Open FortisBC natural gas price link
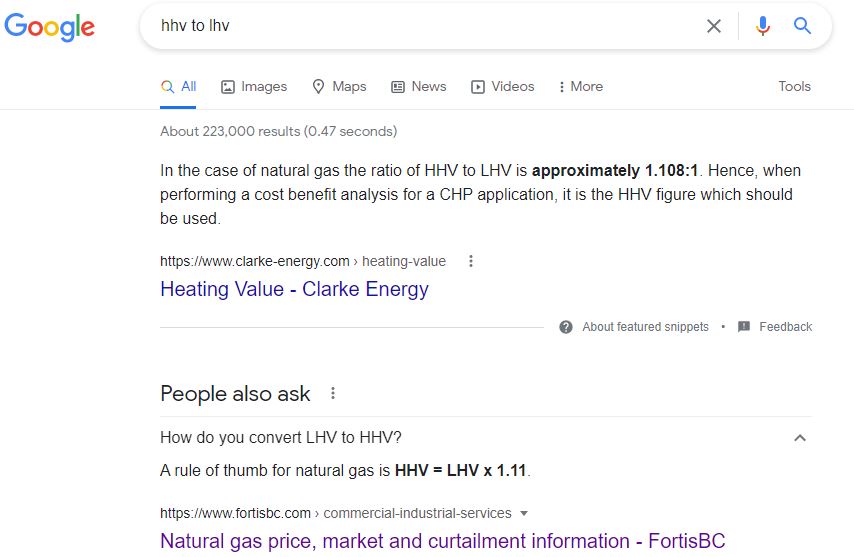This screenshot has height=557, width=854. pos(442,541)
